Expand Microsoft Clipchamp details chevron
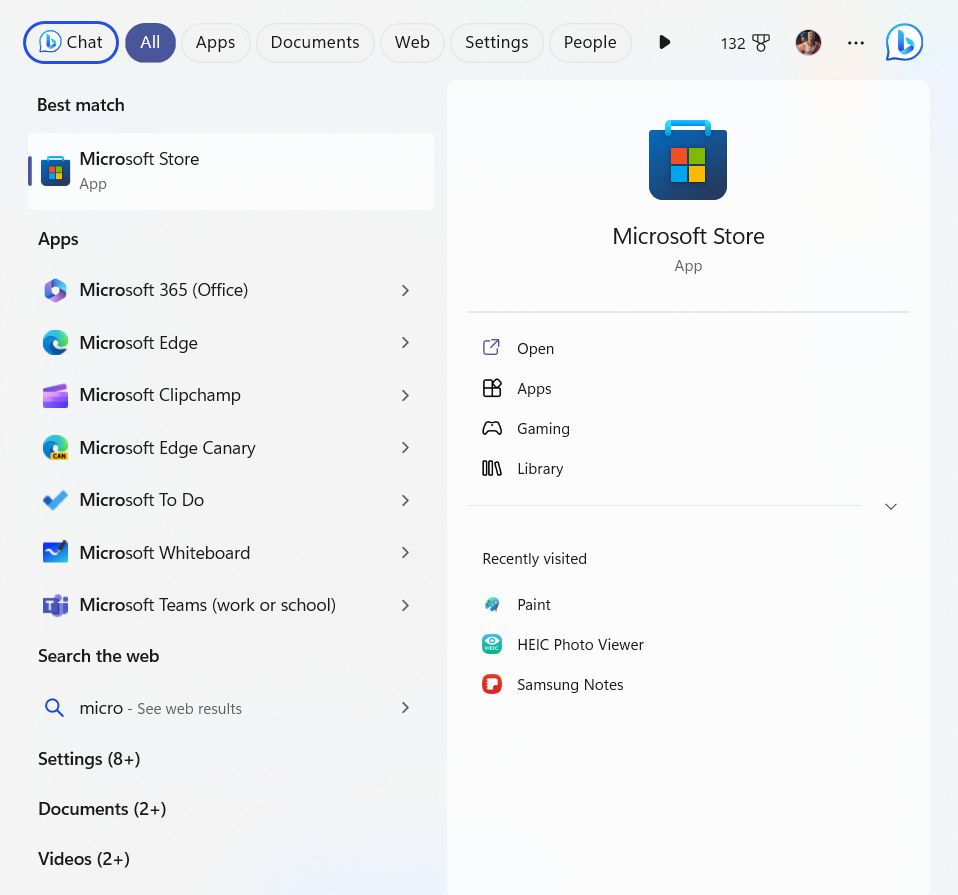This screenshot has width=958, height=895. pos(405,395)
